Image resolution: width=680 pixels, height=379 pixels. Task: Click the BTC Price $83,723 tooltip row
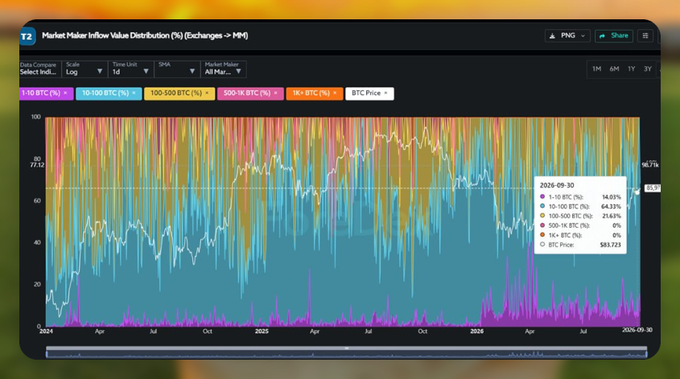pos(580,245)
